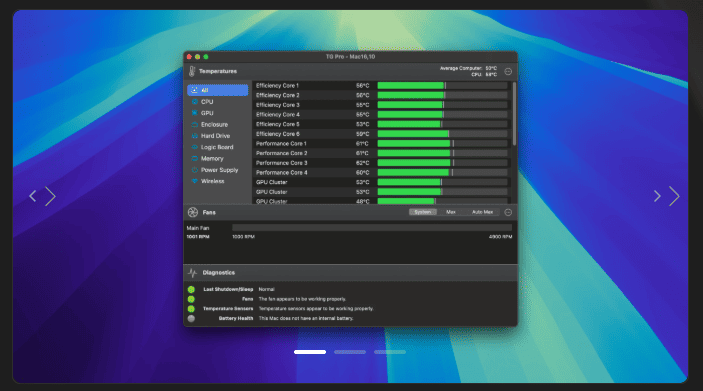The width and height of the screenshot is (703, 391).
Task: Select the Efficiency Core 2 row label
Action: [x=278, y=96]
